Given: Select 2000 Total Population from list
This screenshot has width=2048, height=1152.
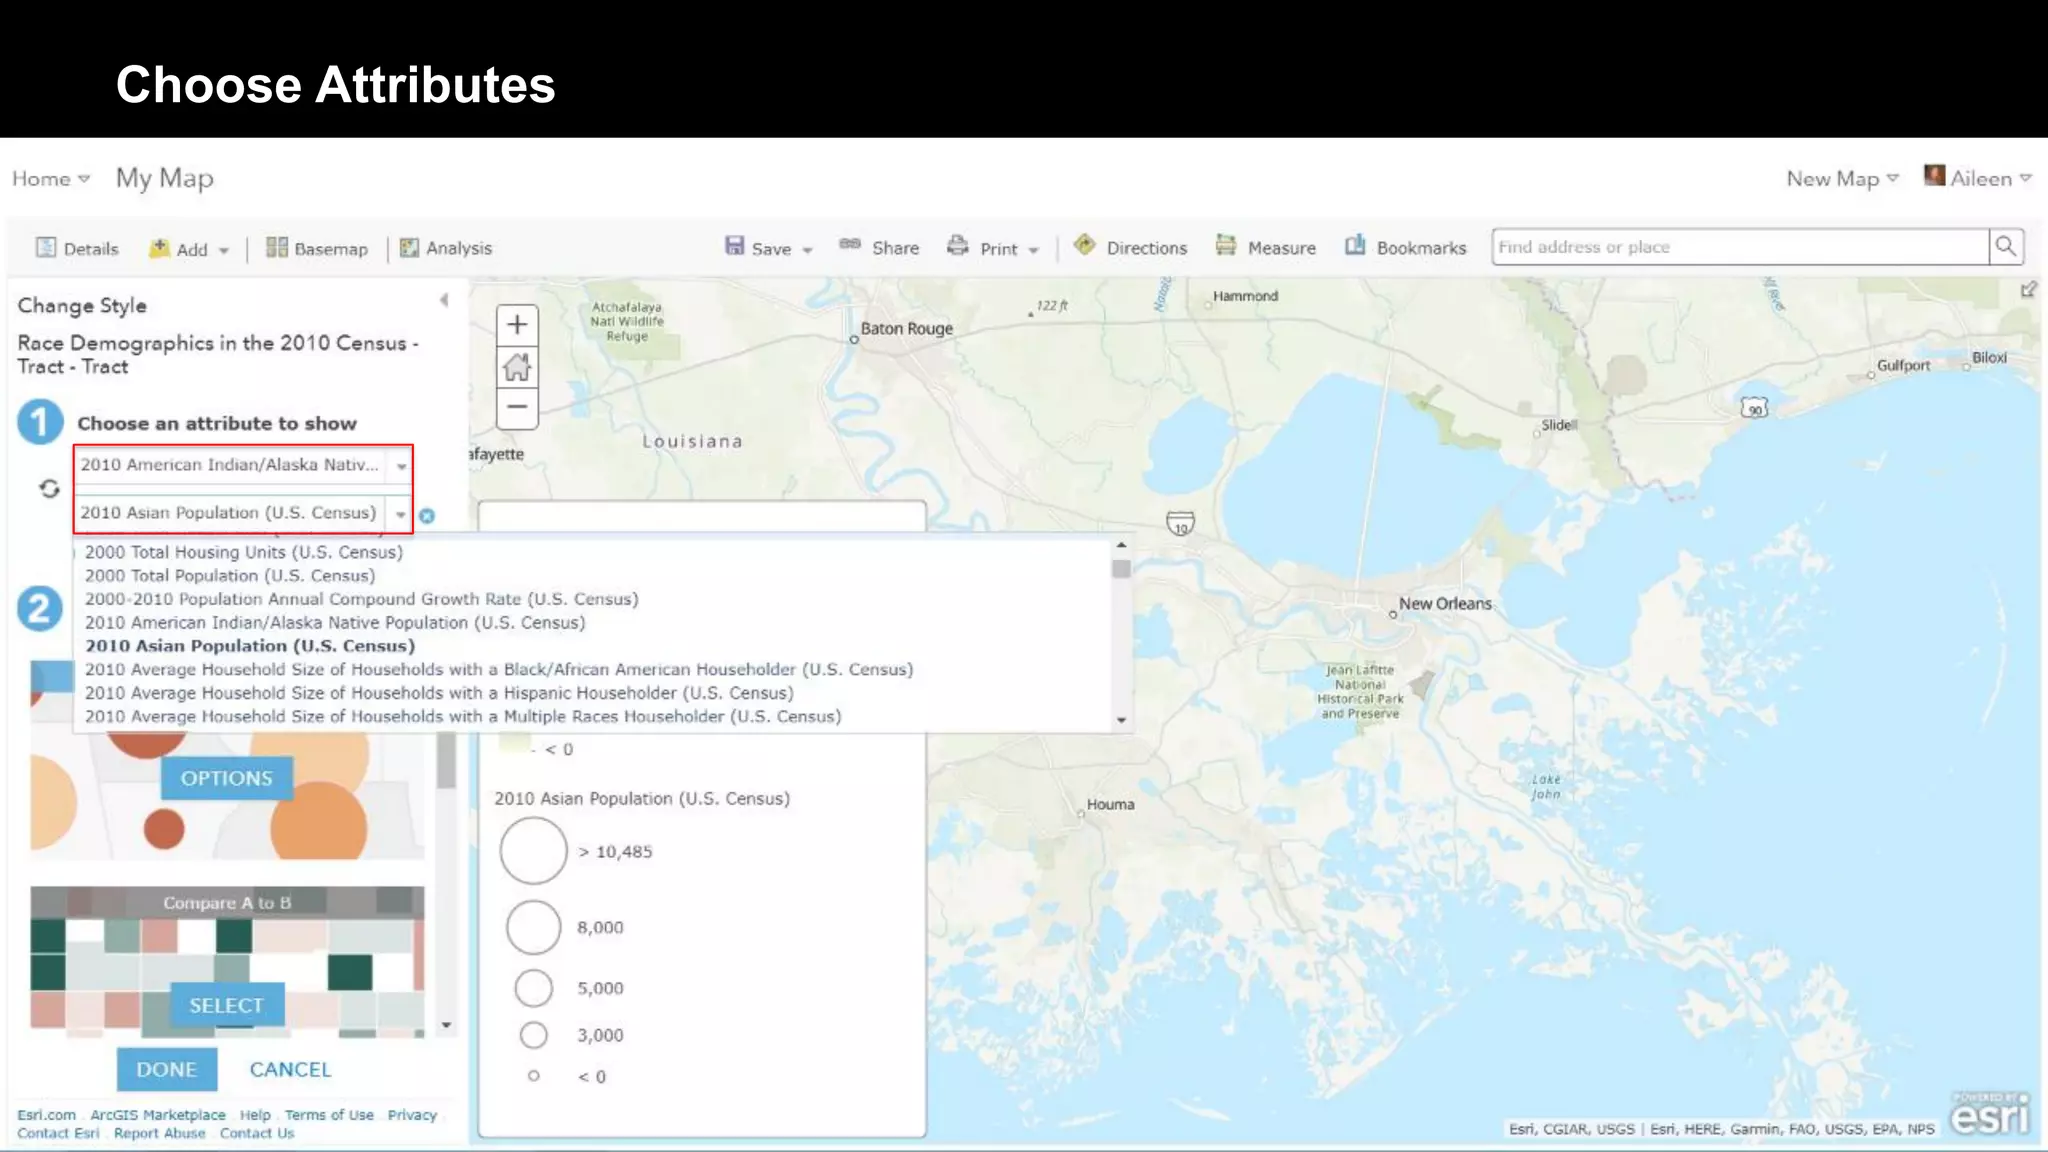Looking at the screenshot, I should 230,576.
